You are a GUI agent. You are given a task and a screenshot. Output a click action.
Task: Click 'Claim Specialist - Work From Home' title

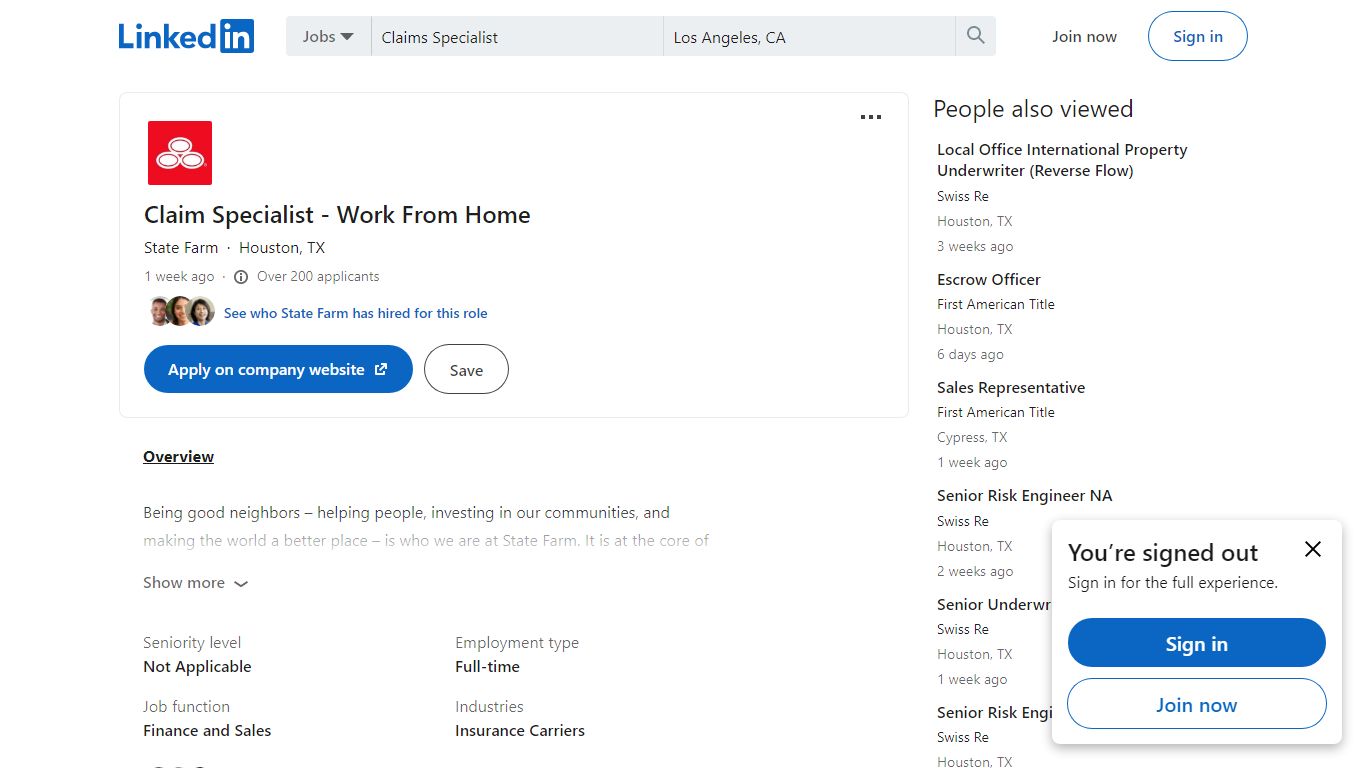click(337, 215)
